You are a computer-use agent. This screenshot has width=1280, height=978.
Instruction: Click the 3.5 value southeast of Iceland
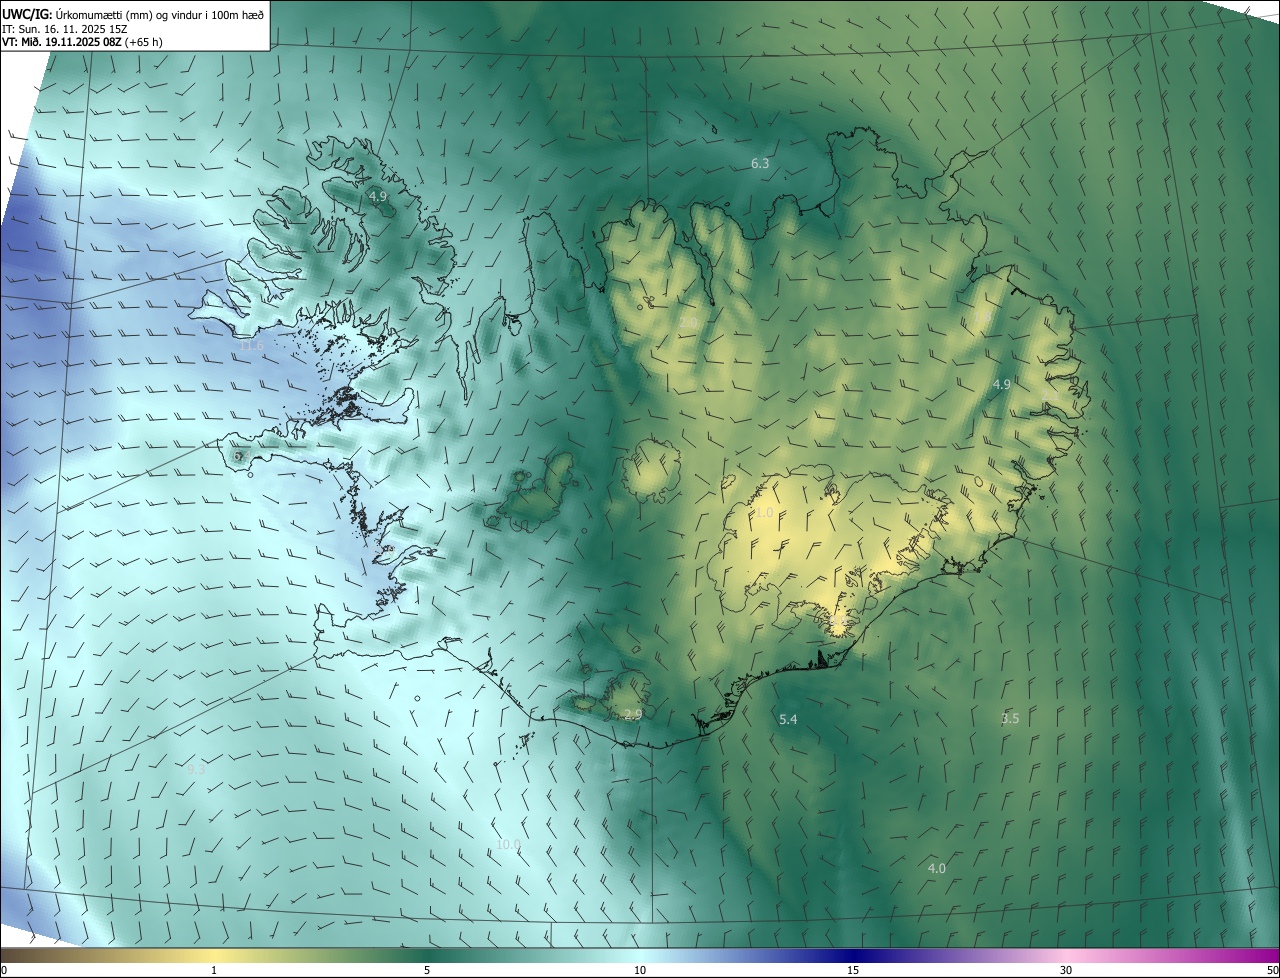coord(1010,718)
